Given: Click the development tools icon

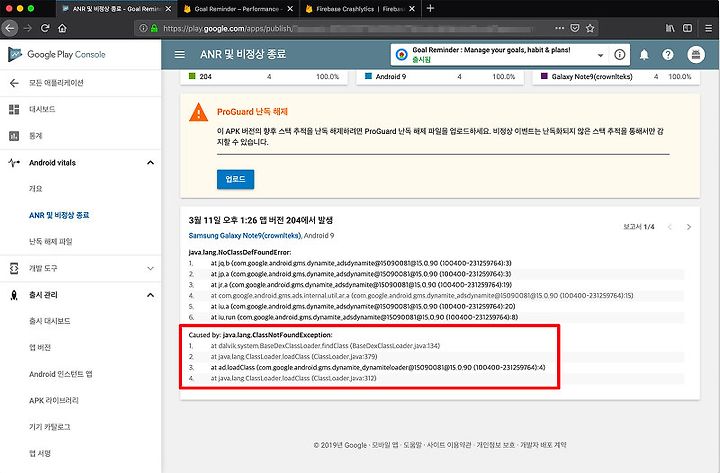Looking at the screenshot, I should (x=14, y=268).
